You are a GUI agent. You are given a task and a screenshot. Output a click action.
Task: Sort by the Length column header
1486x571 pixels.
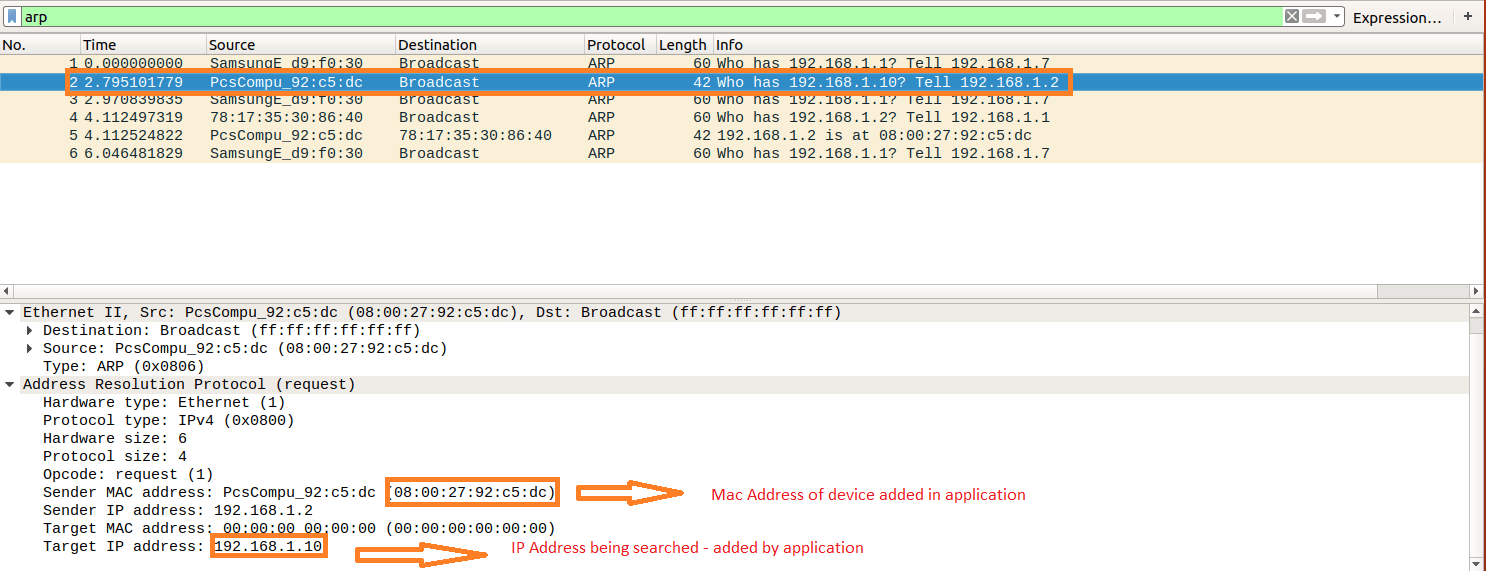684,45
